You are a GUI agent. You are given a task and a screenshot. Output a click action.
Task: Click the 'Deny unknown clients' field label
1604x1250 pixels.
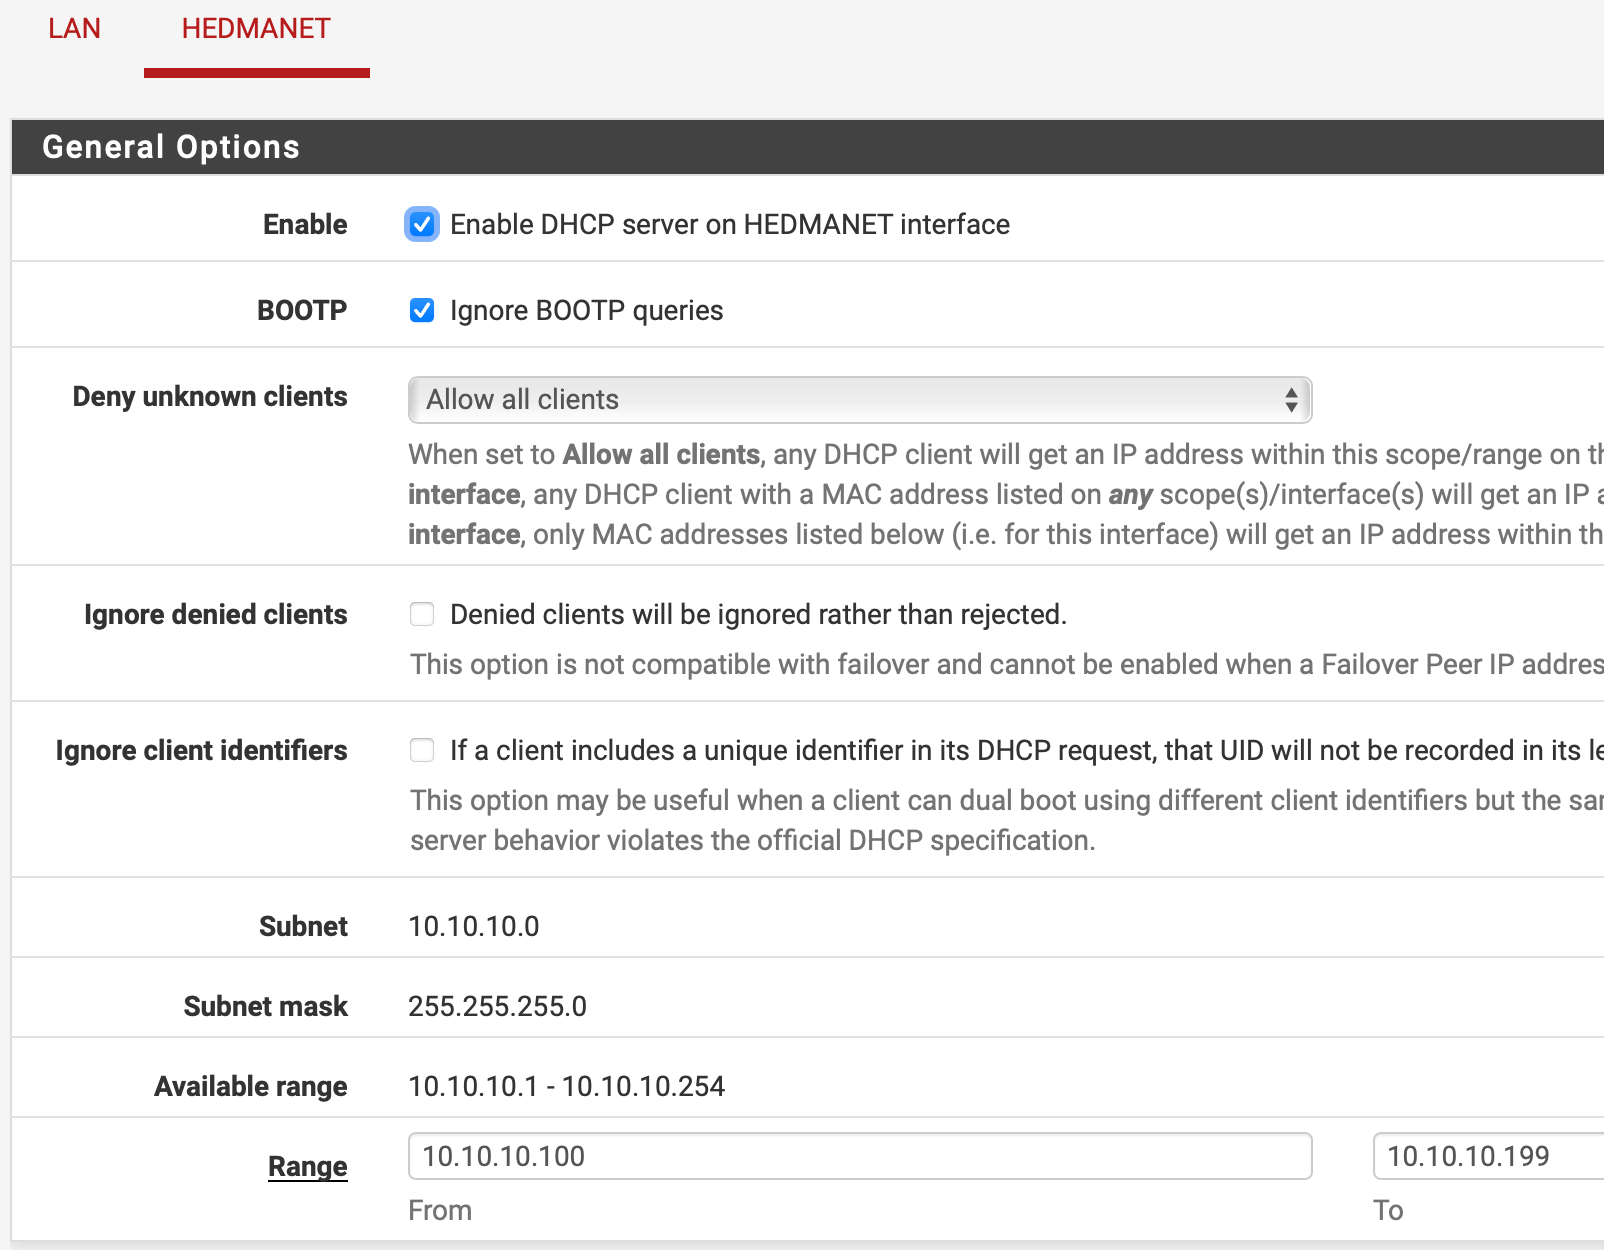coord(210,397)
